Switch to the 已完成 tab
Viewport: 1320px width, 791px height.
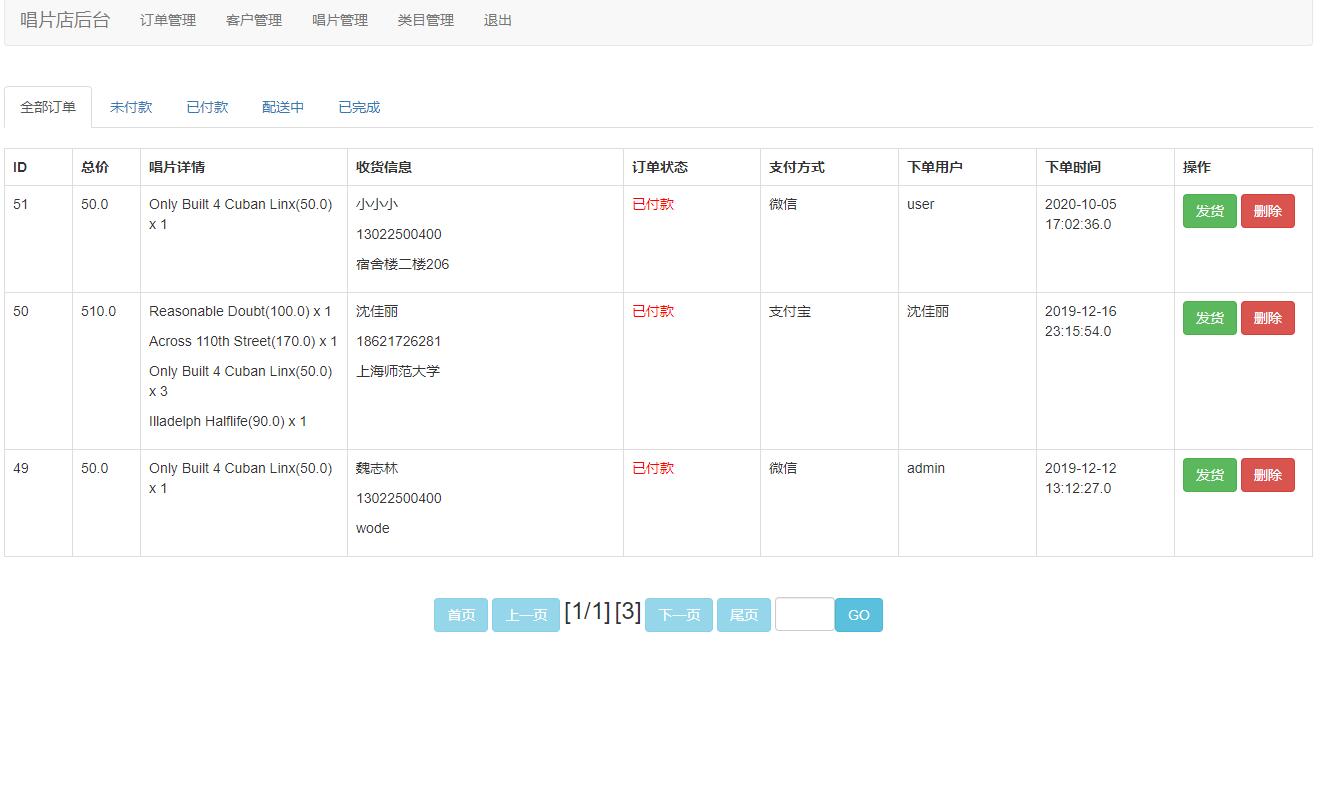(357, 106)
